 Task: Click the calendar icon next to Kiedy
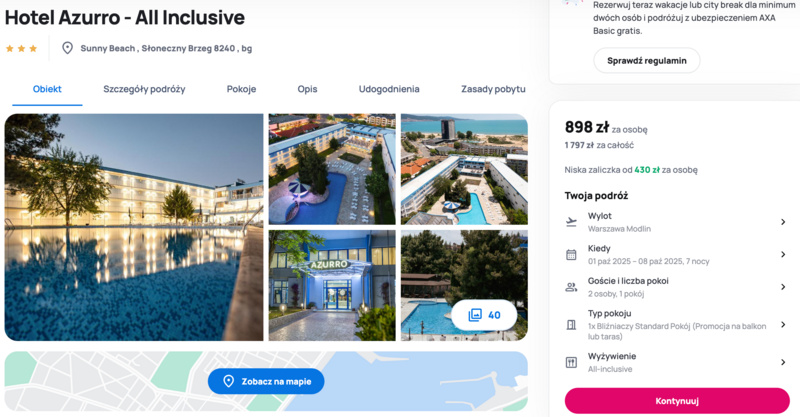tap(571, 255)
